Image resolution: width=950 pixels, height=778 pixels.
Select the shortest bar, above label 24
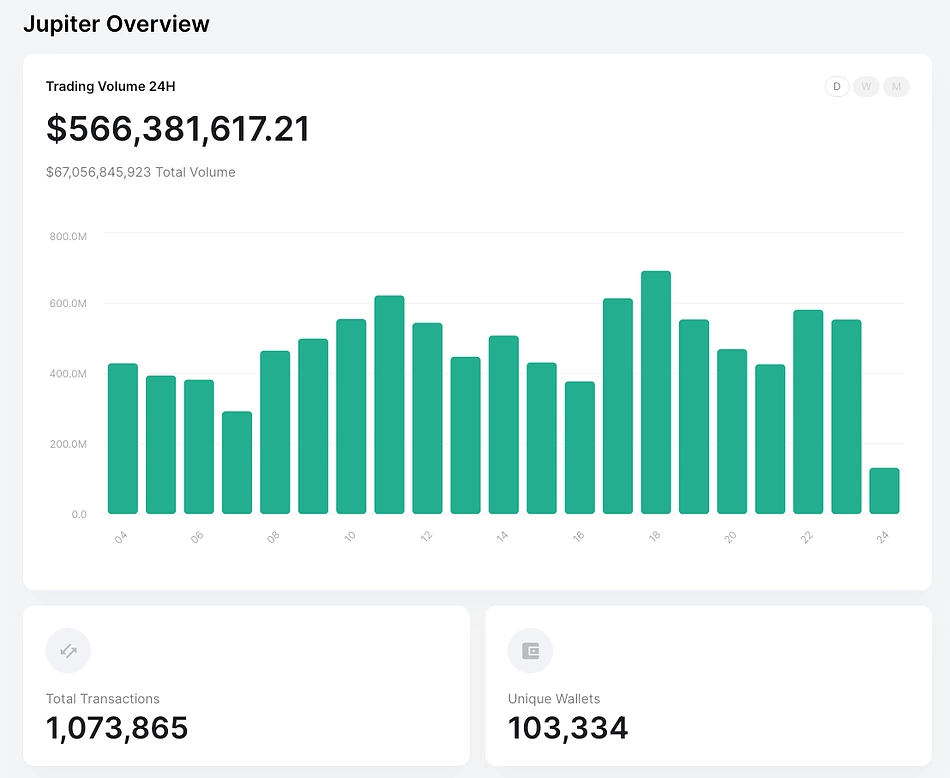tap(885, 491)
